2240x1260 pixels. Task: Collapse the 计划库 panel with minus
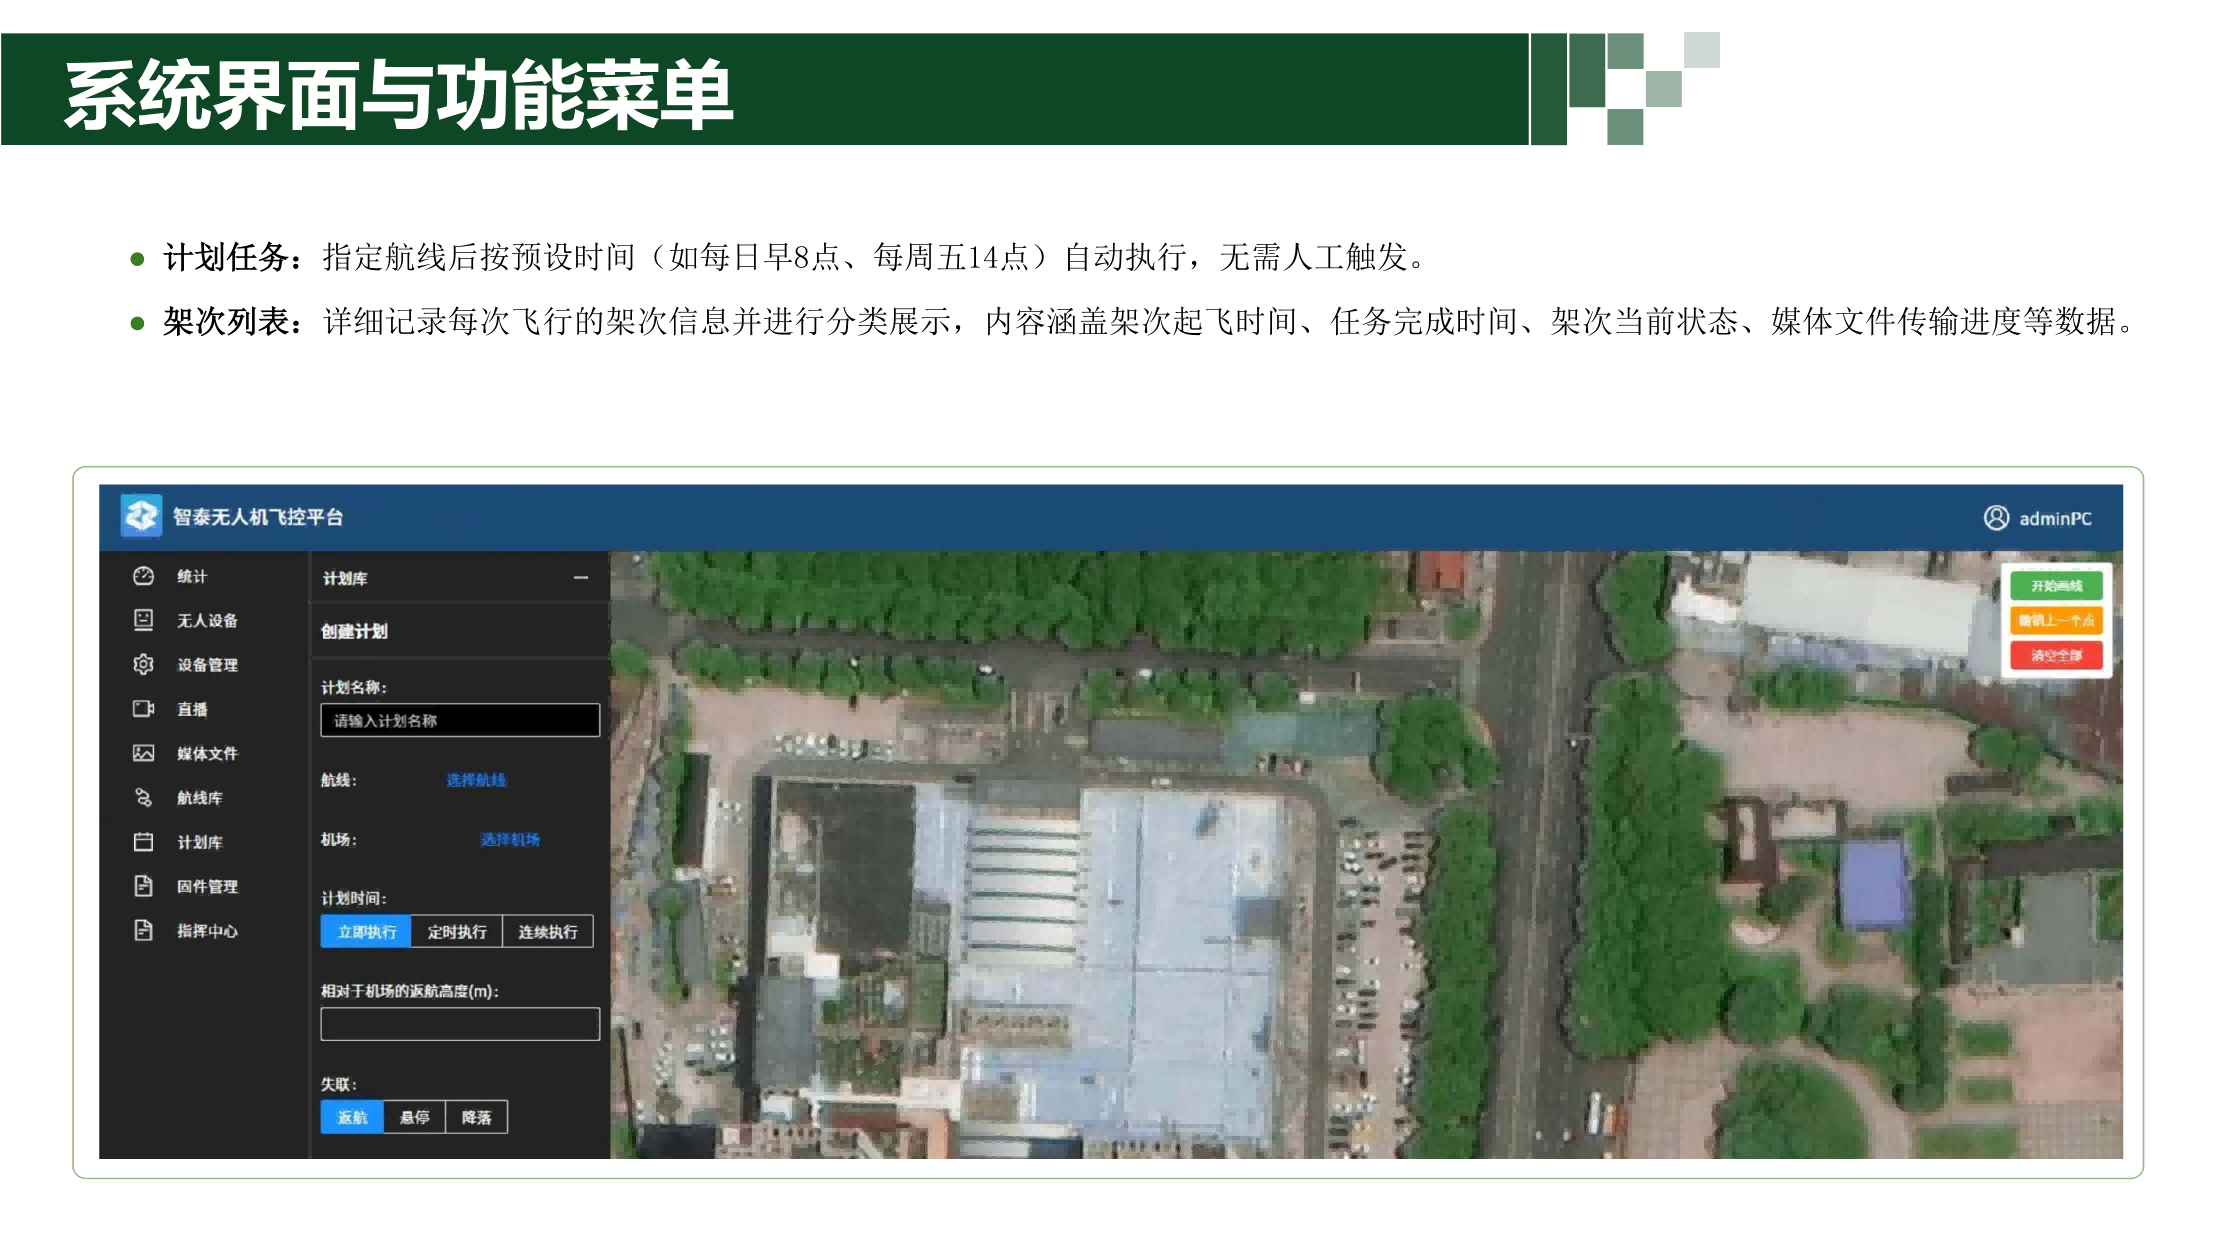pyautogui.click(x=581, y=578)
